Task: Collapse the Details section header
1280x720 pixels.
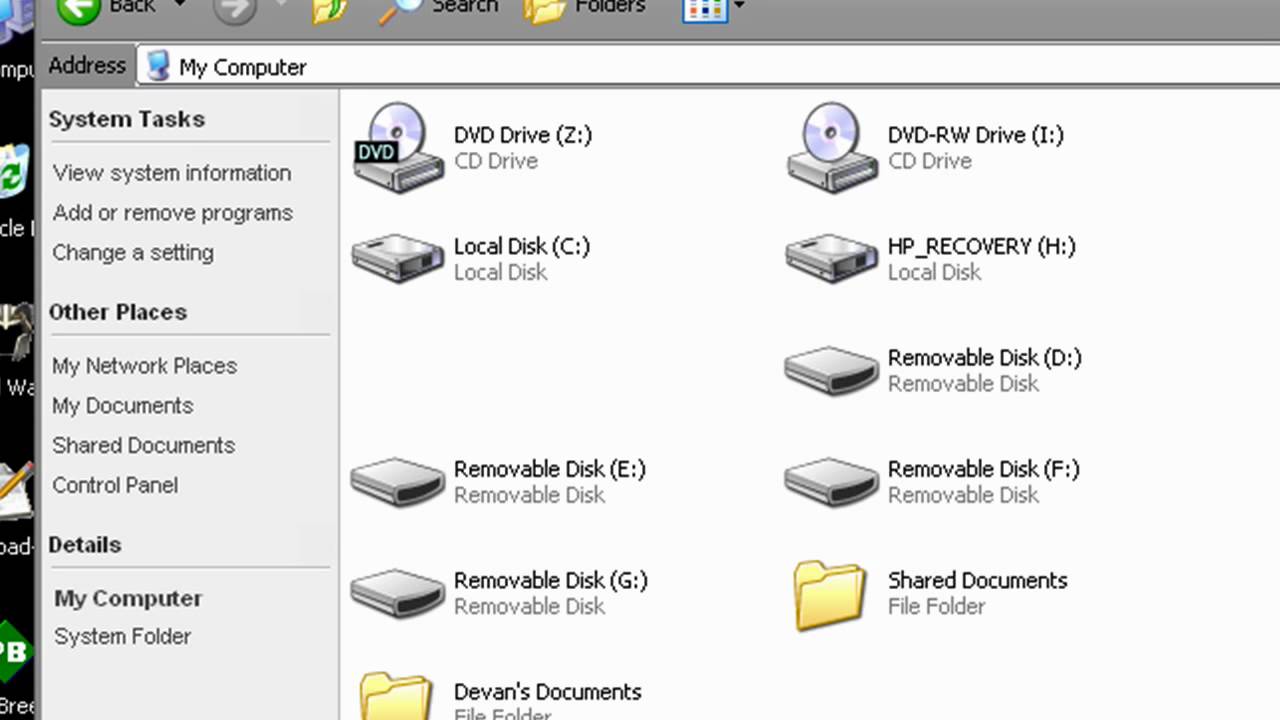Action: tap(85, 545)
